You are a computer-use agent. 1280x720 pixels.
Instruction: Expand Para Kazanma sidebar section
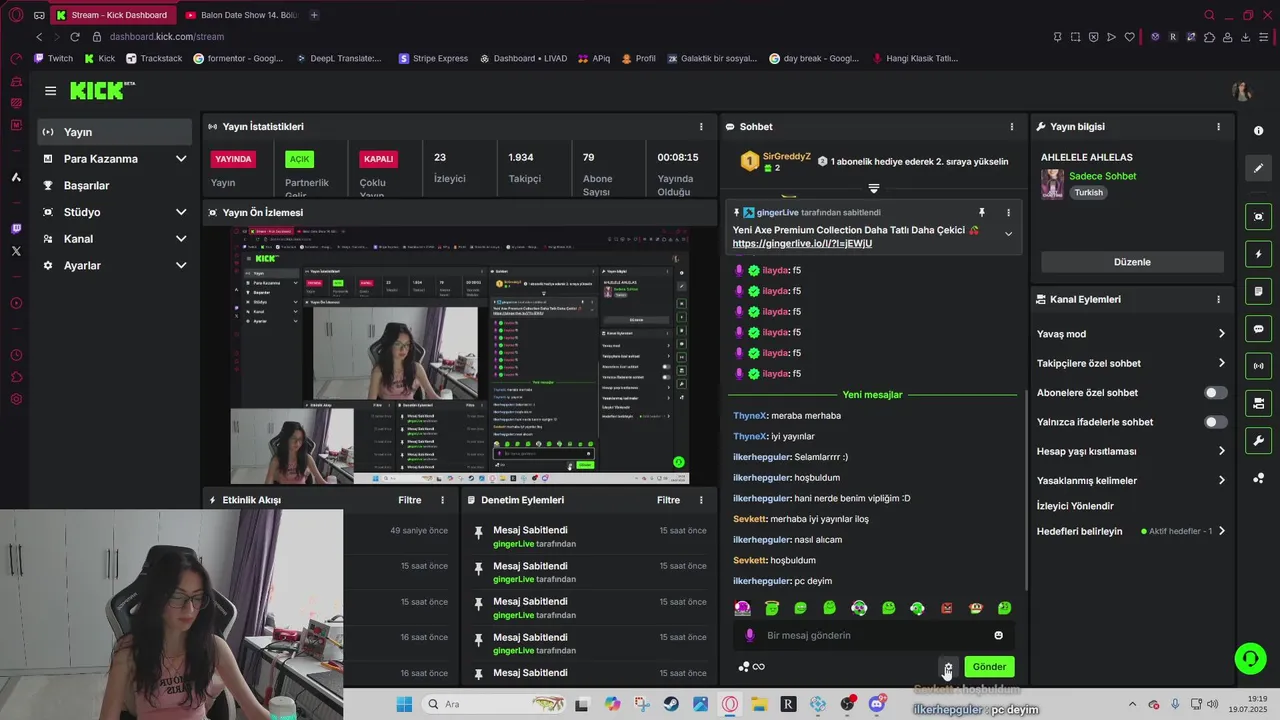point(115,159)
